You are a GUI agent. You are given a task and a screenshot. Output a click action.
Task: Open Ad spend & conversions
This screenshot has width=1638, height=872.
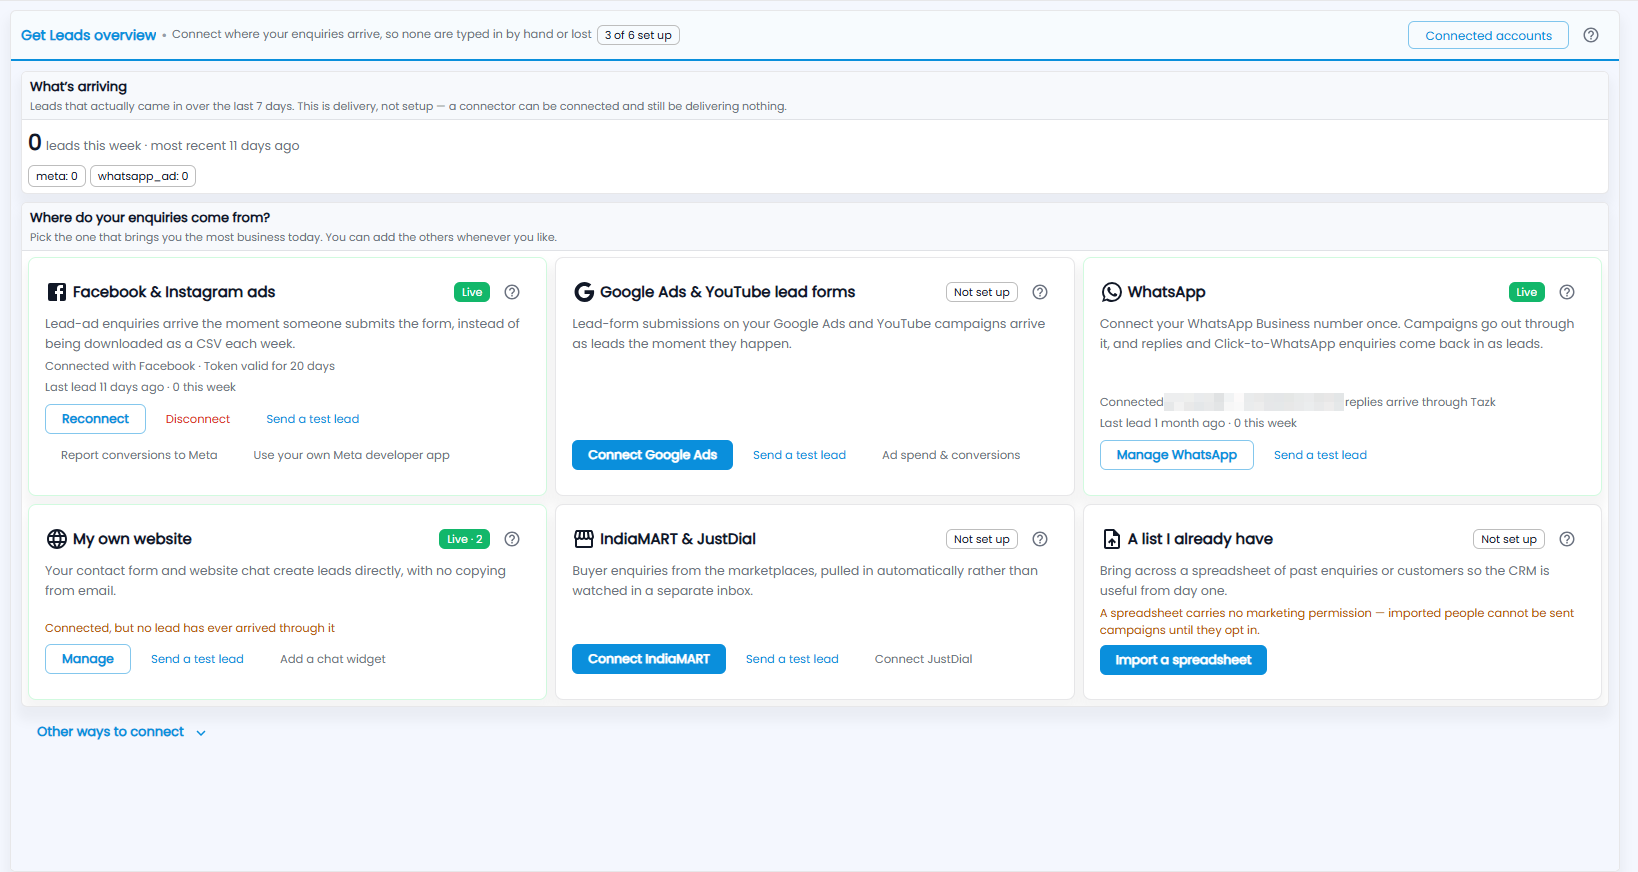[x=951, y=455]
